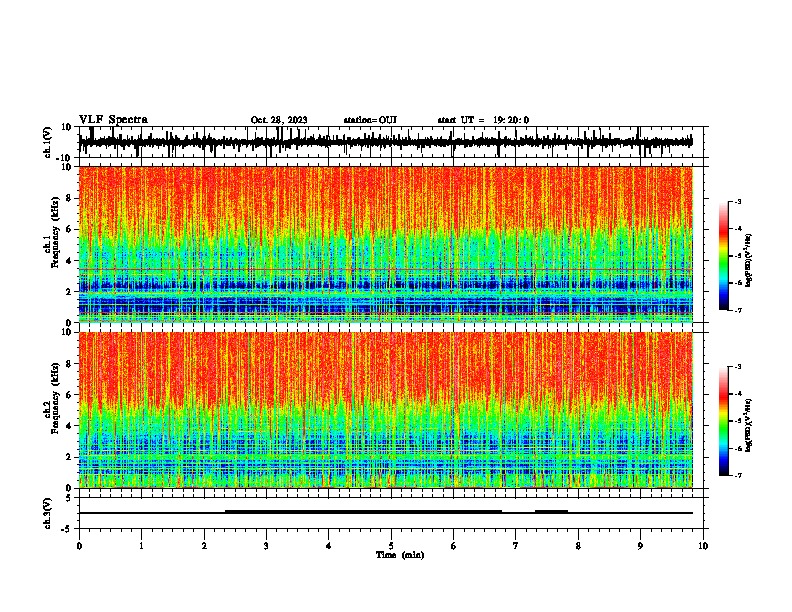
Task: Click the short thick ch.3 bar near 7.5 min
Action: 551,512
